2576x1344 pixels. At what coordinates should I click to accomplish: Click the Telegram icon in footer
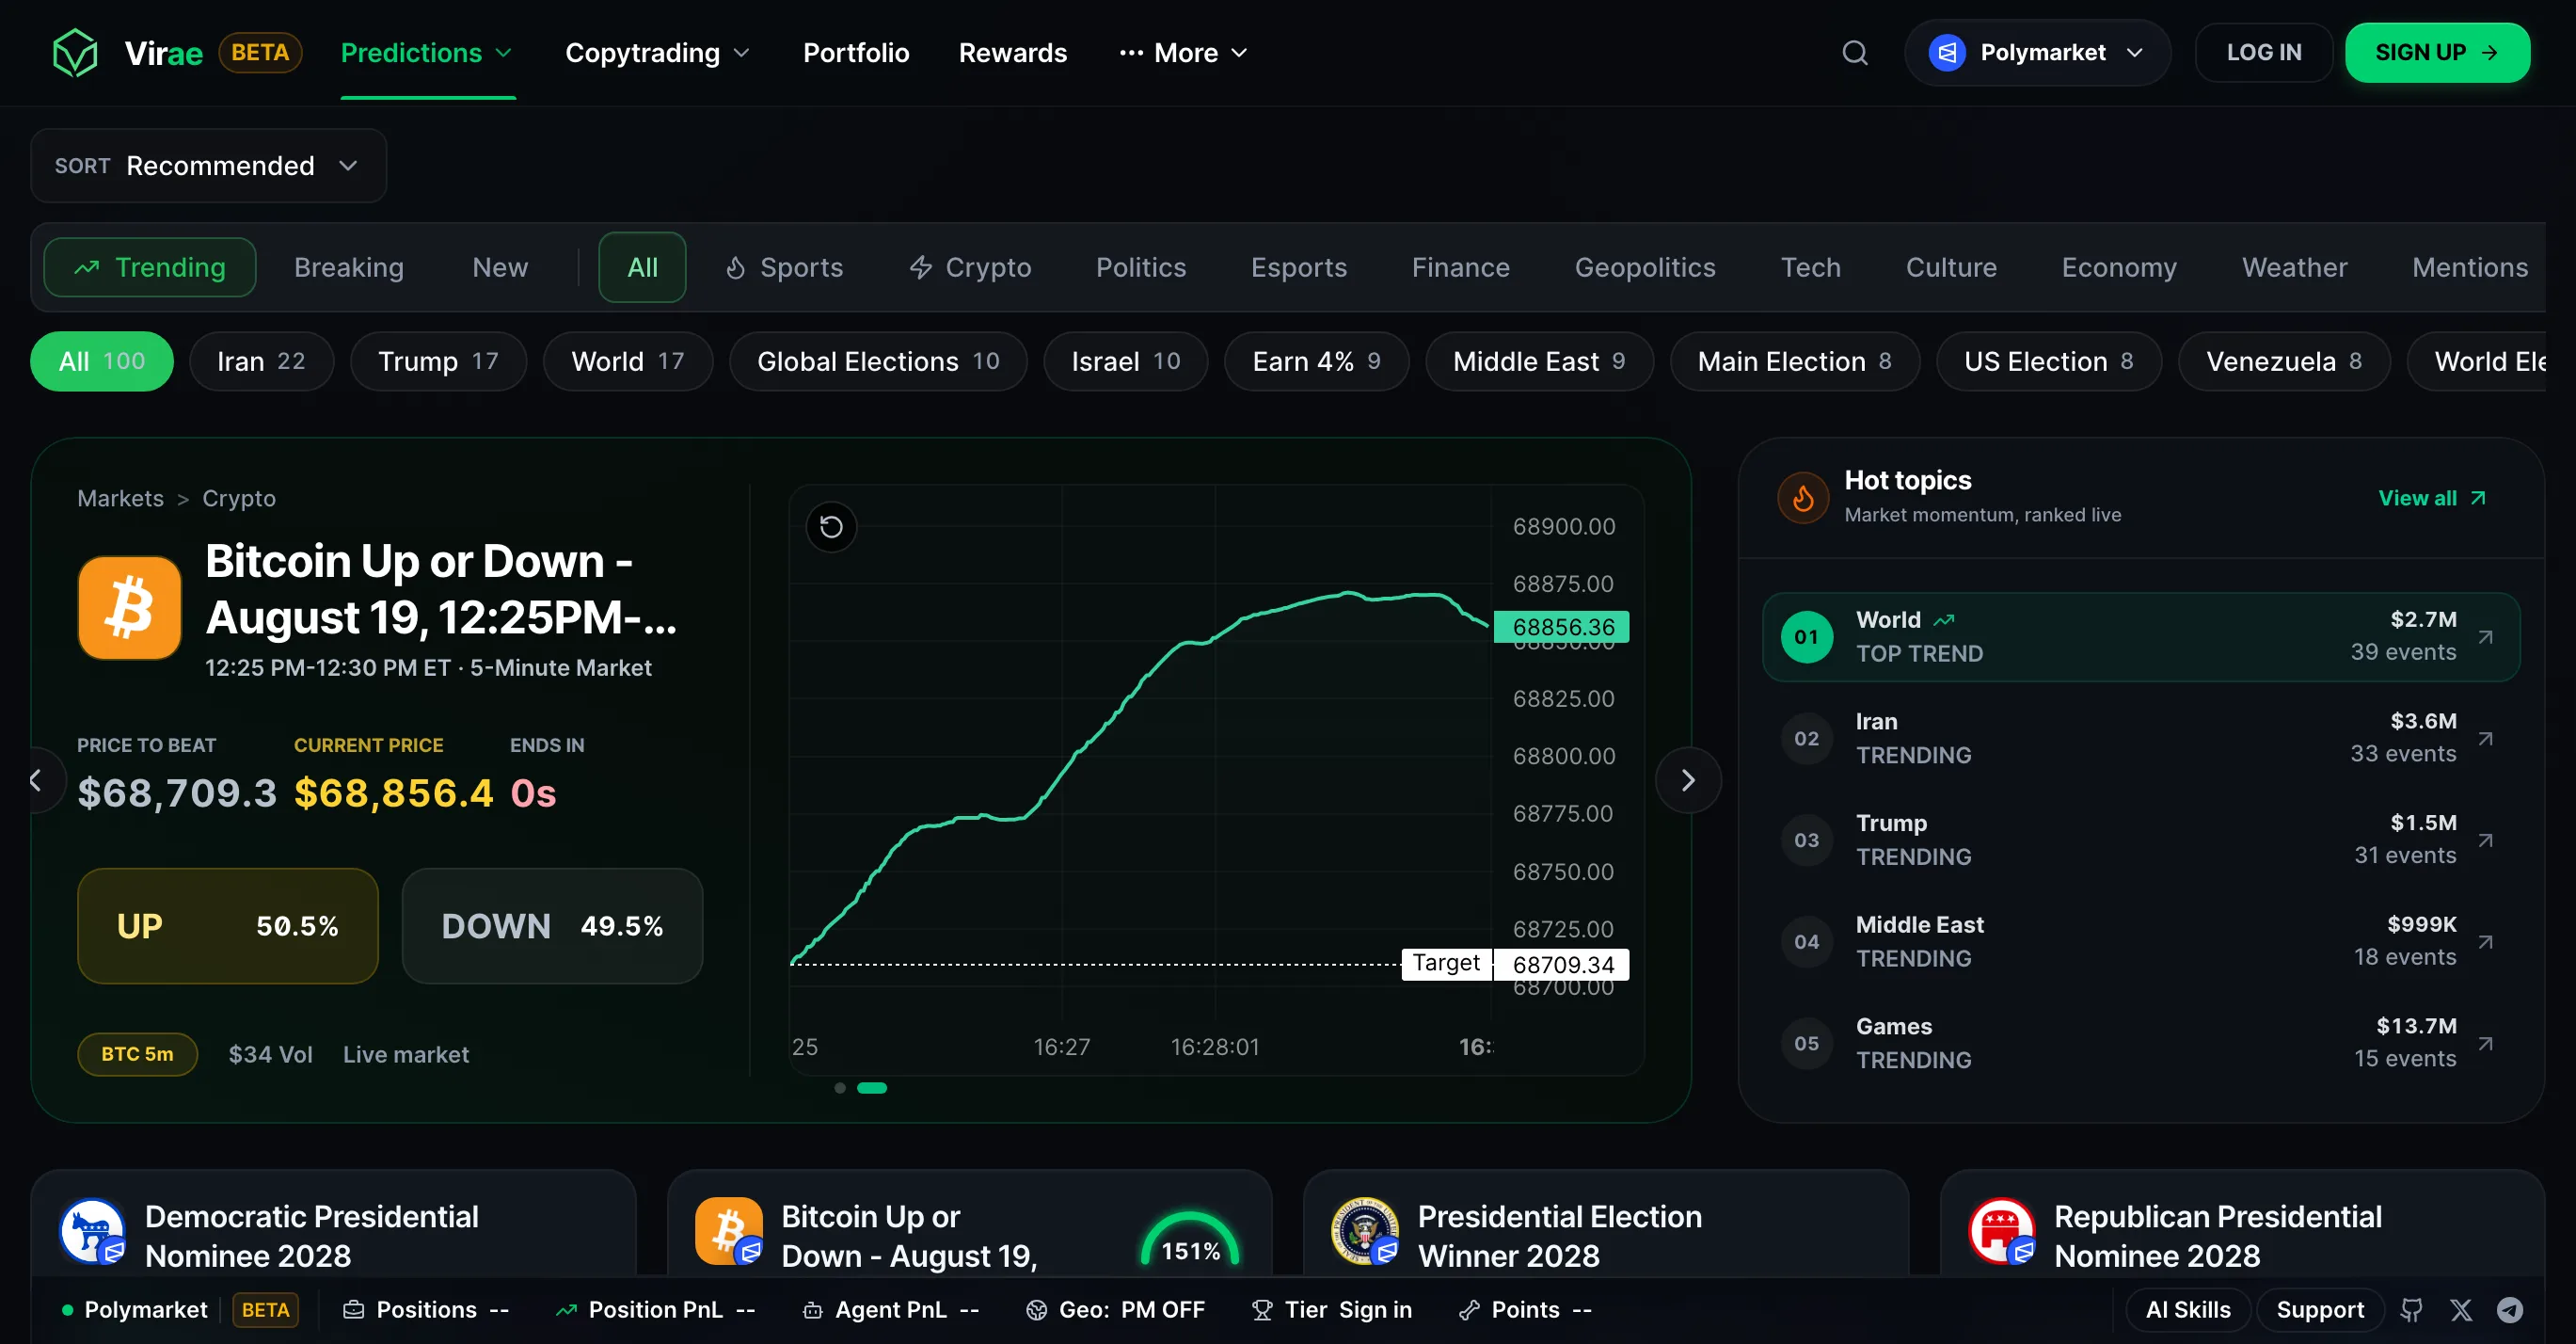[x=2509, y=1309]
